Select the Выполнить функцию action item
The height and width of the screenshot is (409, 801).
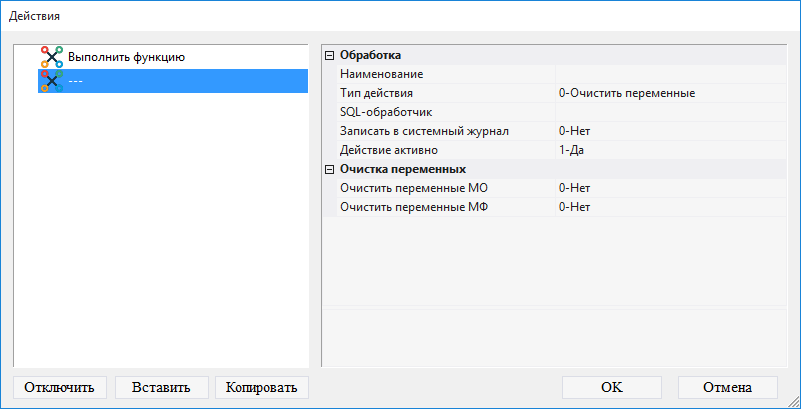(126, 57)
